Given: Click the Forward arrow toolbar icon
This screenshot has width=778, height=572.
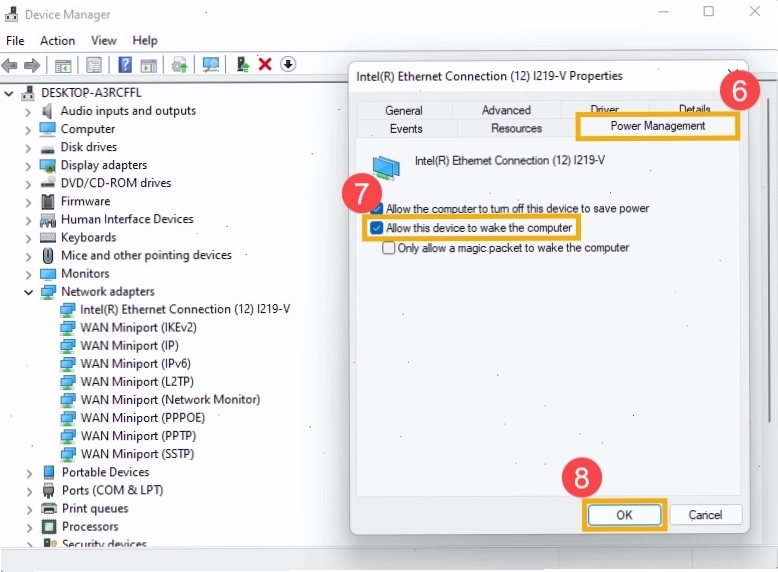Looking at the screenshot, I should (x=32, y=65).
